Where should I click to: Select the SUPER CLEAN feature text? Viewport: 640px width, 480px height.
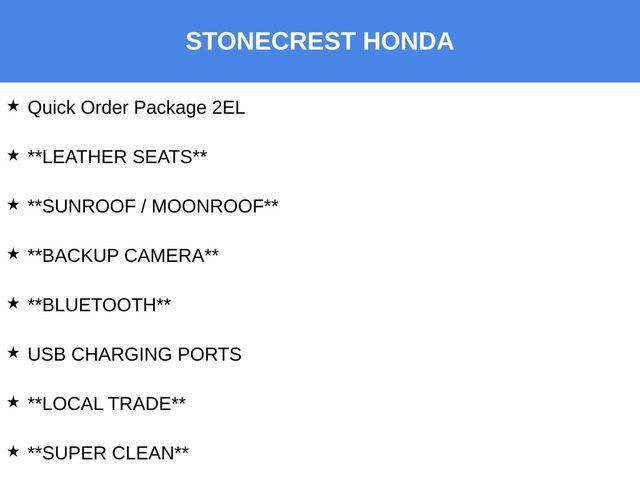(x=108, y=453)
